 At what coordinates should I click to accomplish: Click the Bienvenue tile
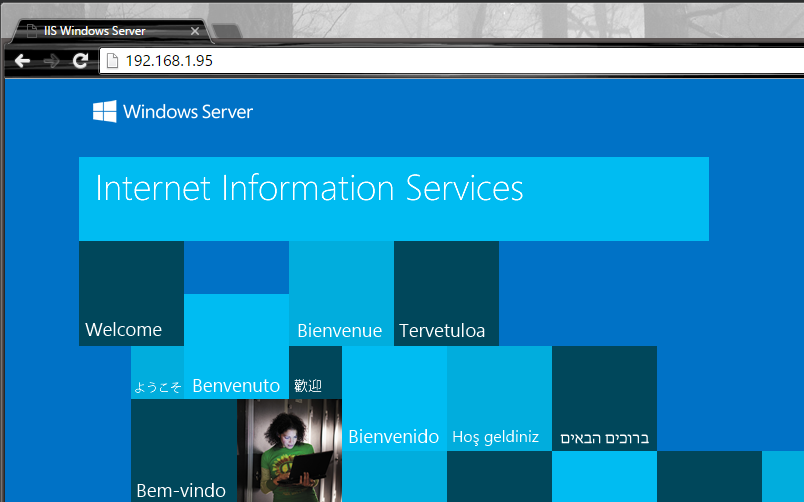(341, 293)
